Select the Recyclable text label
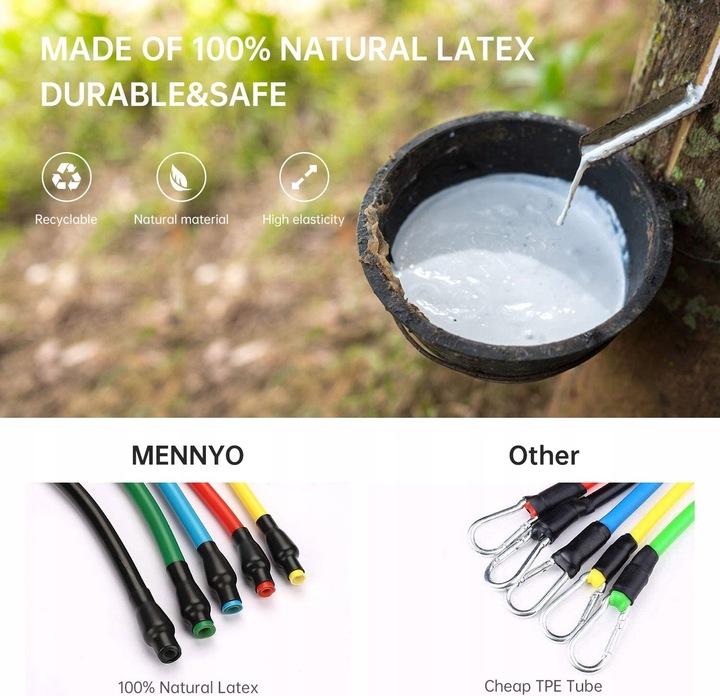This screenshot has width=720, height=696. pyautogui.click(x=66, y=219)
